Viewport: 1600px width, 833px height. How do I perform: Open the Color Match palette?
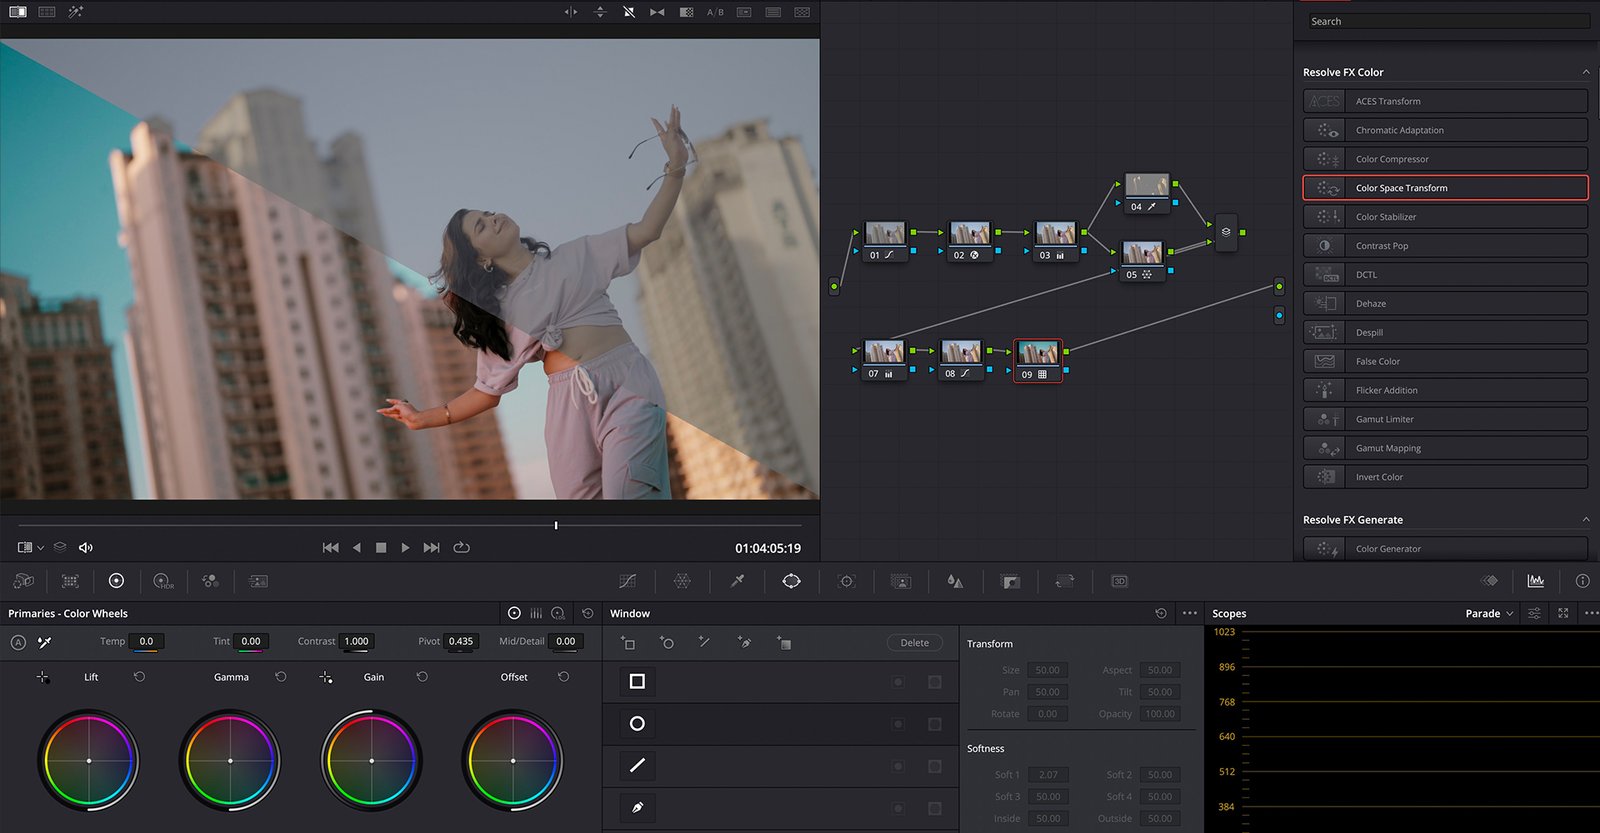(70, 581)
